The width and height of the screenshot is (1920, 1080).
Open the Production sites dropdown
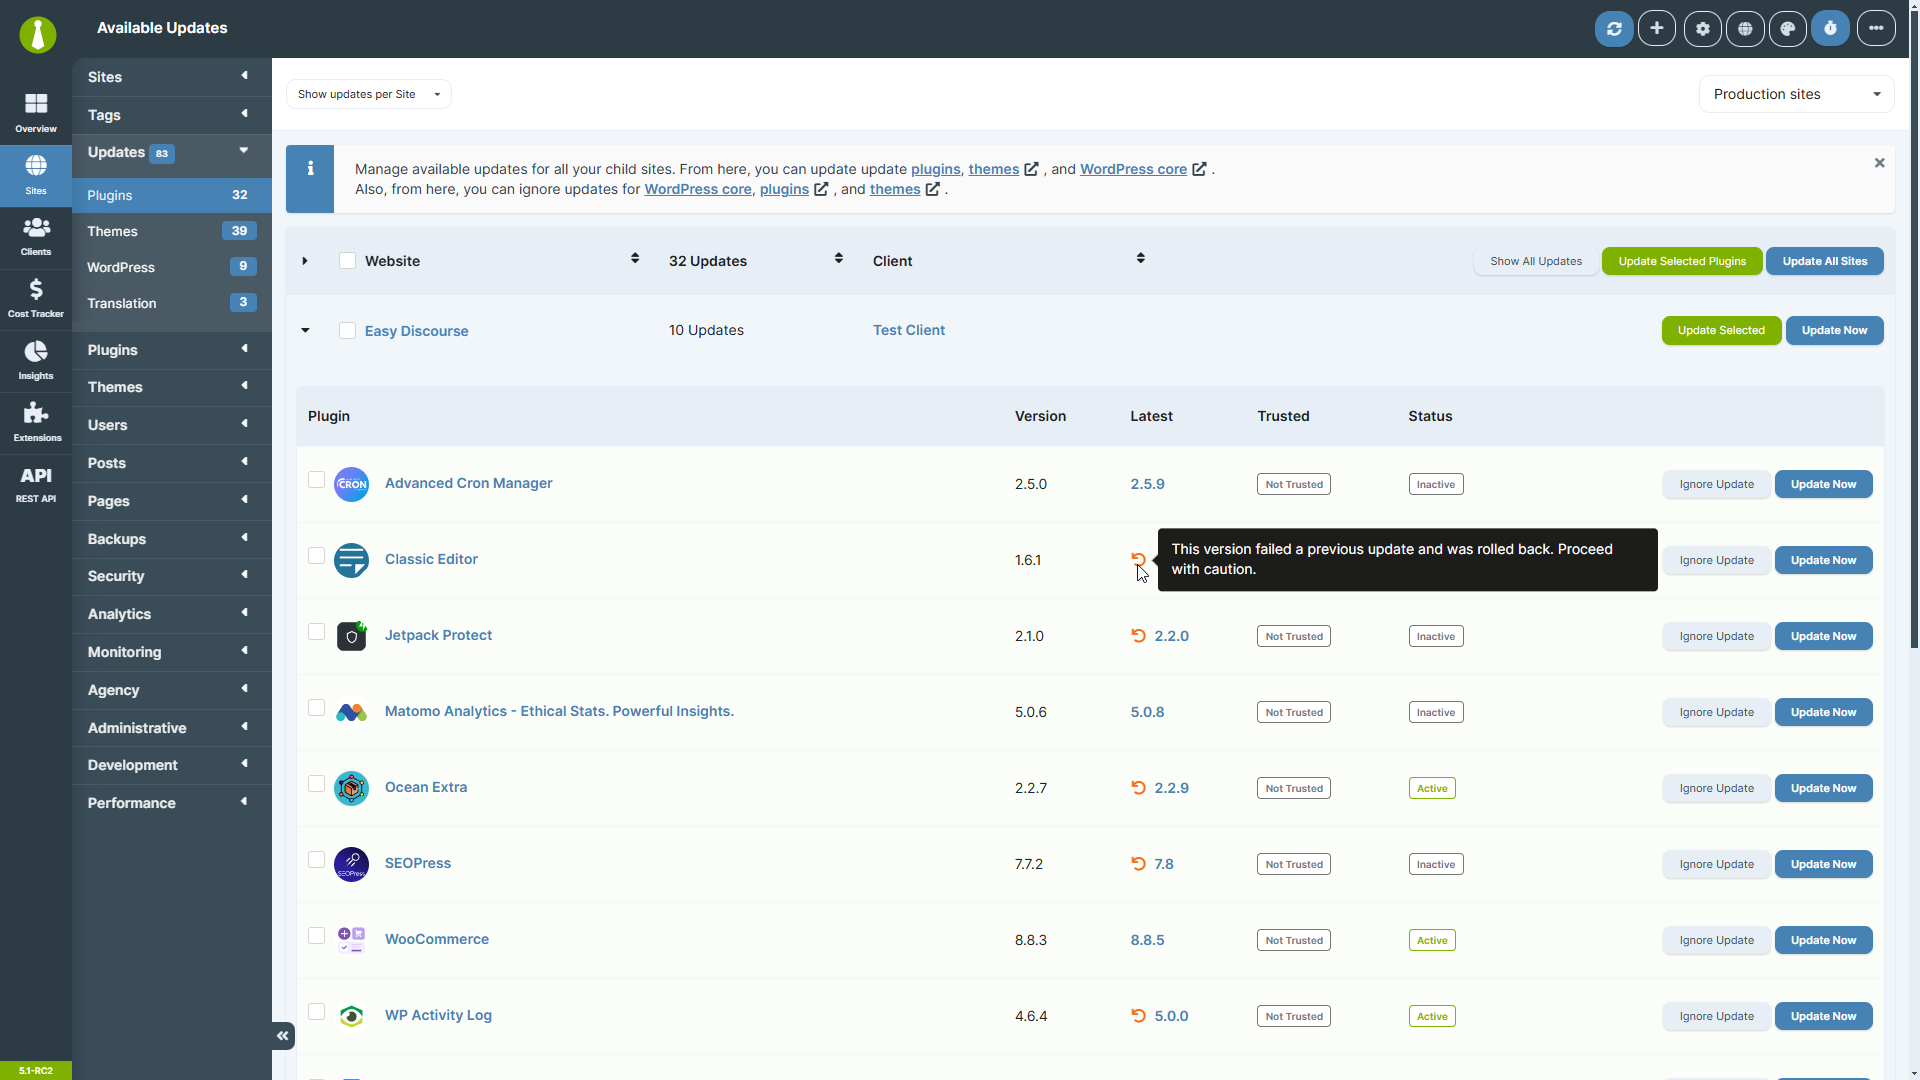tap(1795, 93)
